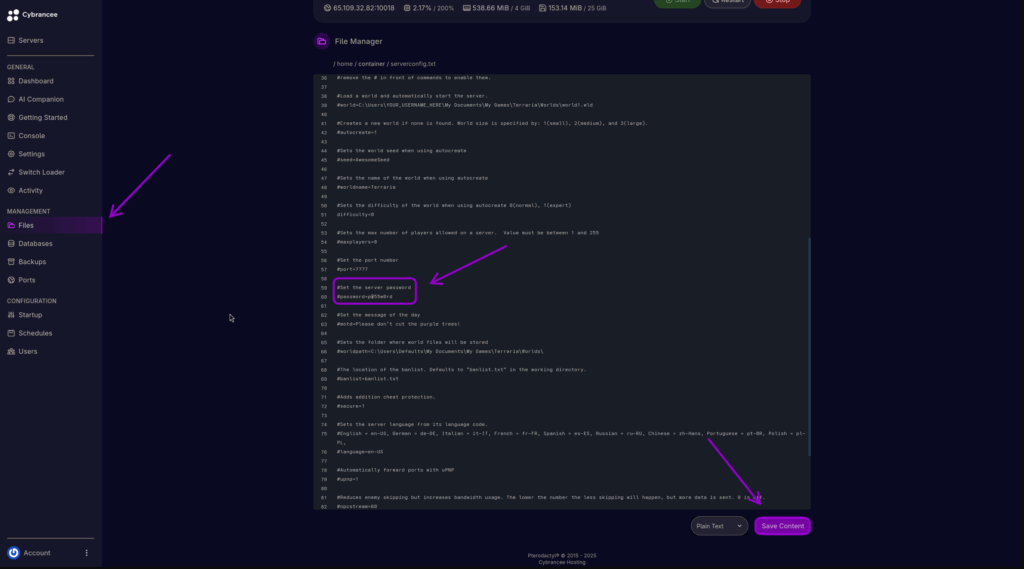Viewport: 1024px width, 569px height.
Task: Open server Settings in the sidebar
Action: pos(26,154)
